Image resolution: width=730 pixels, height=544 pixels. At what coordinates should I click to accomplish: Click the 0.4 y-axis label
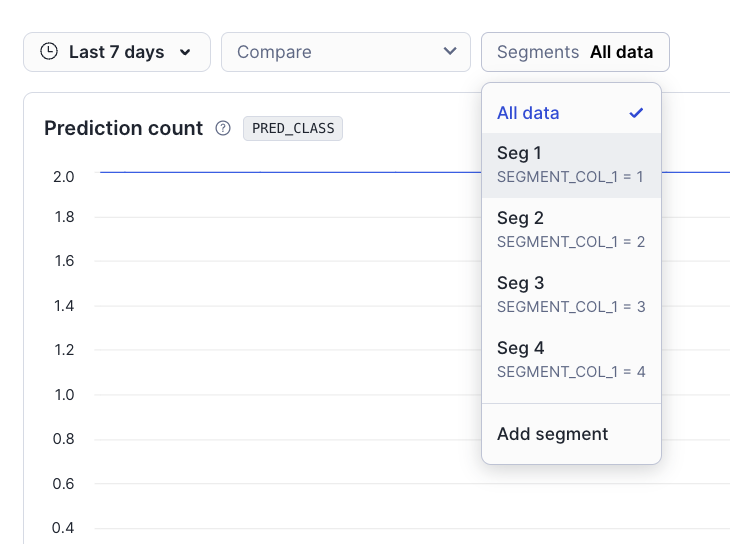64,528
